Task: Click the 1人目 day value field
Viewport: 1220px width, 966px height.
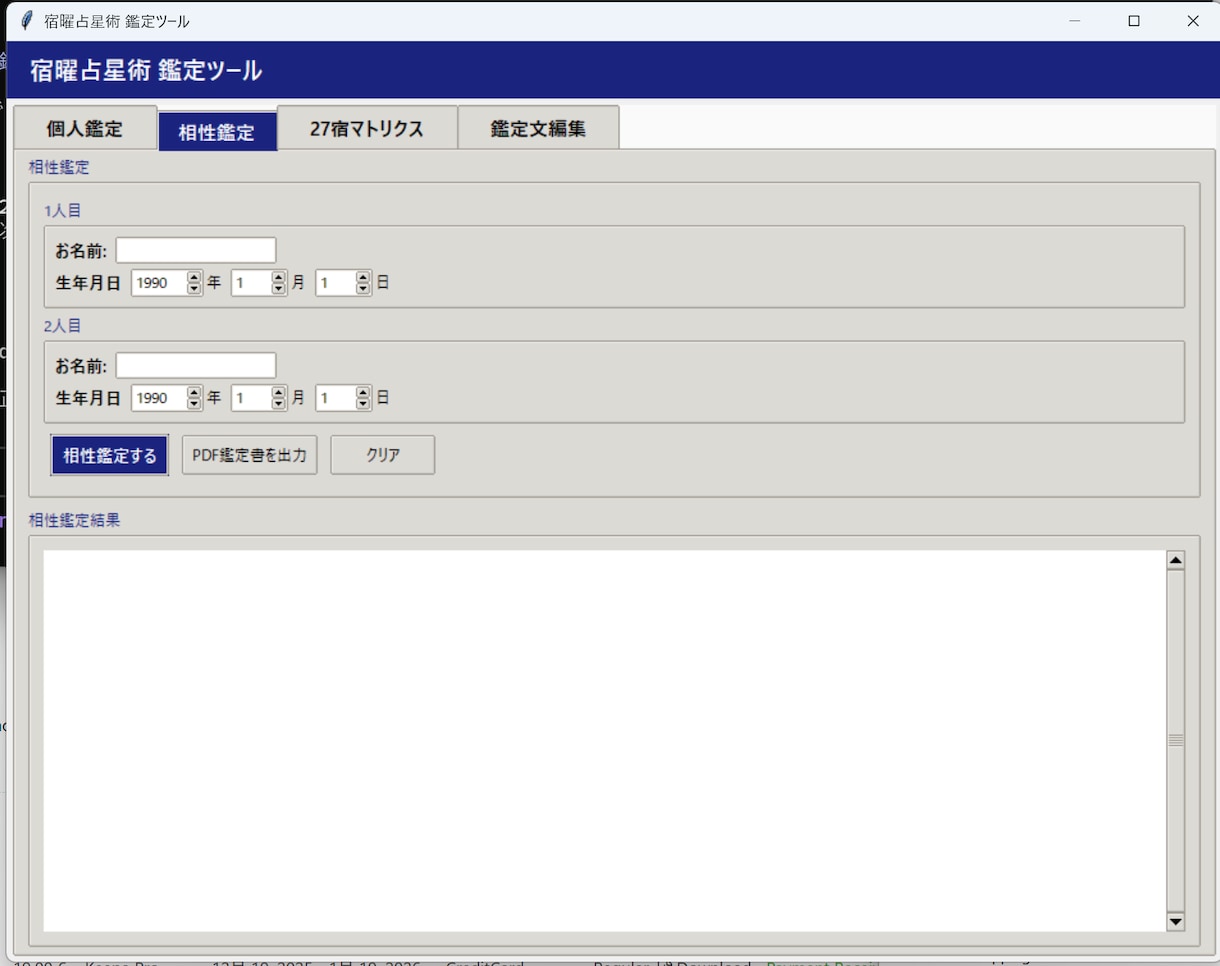Action: [x=336, y=283]
